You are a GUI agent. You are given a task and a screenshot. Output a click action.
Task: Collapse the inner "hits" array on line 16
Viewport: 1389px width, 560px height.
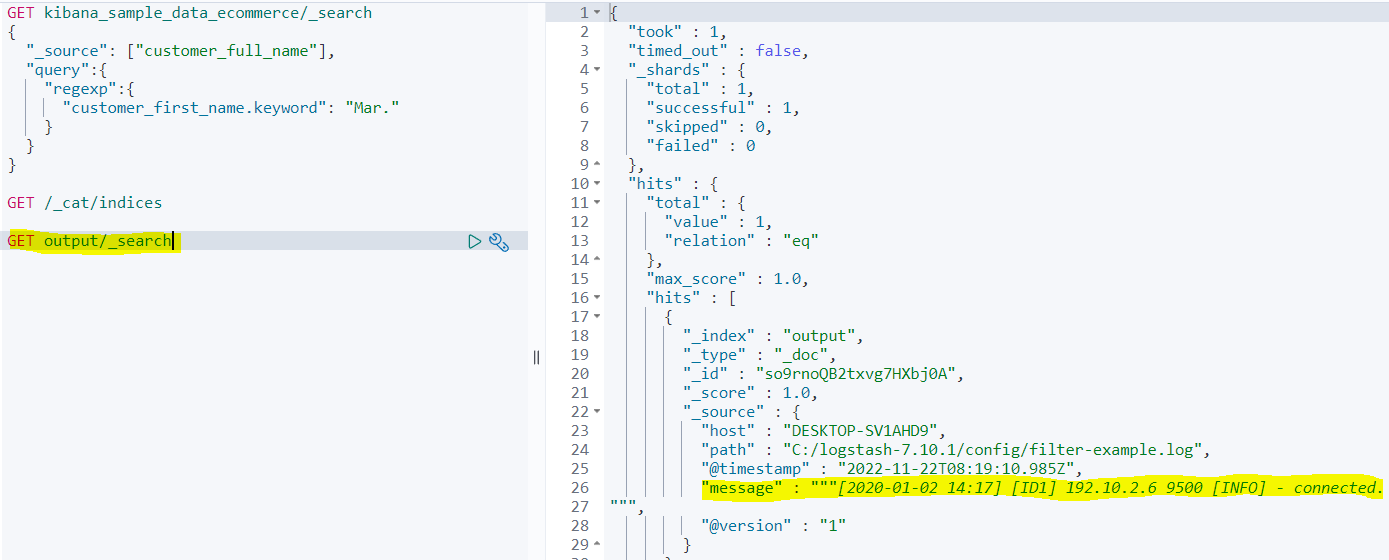(598, 298)
